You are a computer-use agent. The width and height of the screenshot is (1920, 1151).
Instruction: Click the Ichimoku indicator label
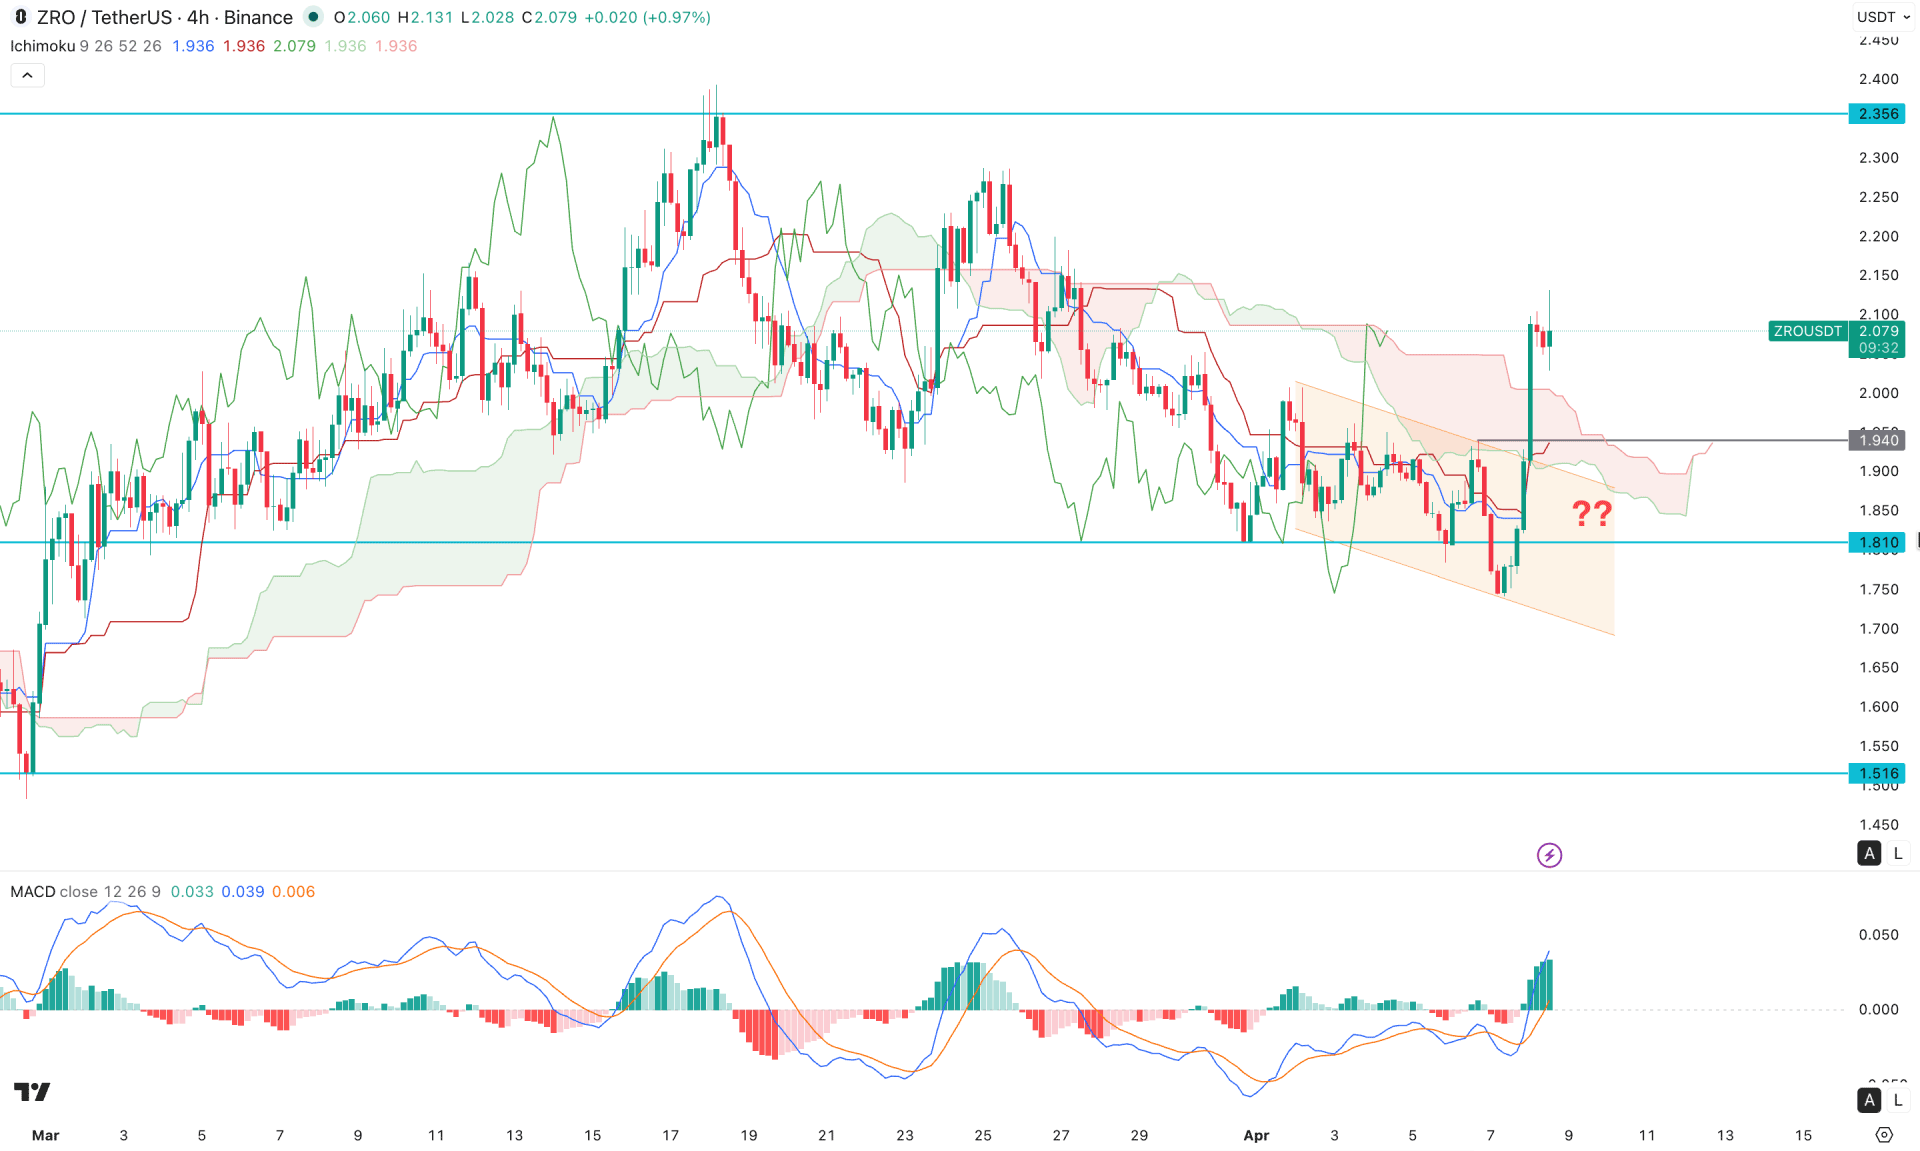click(x=43, y=46)
